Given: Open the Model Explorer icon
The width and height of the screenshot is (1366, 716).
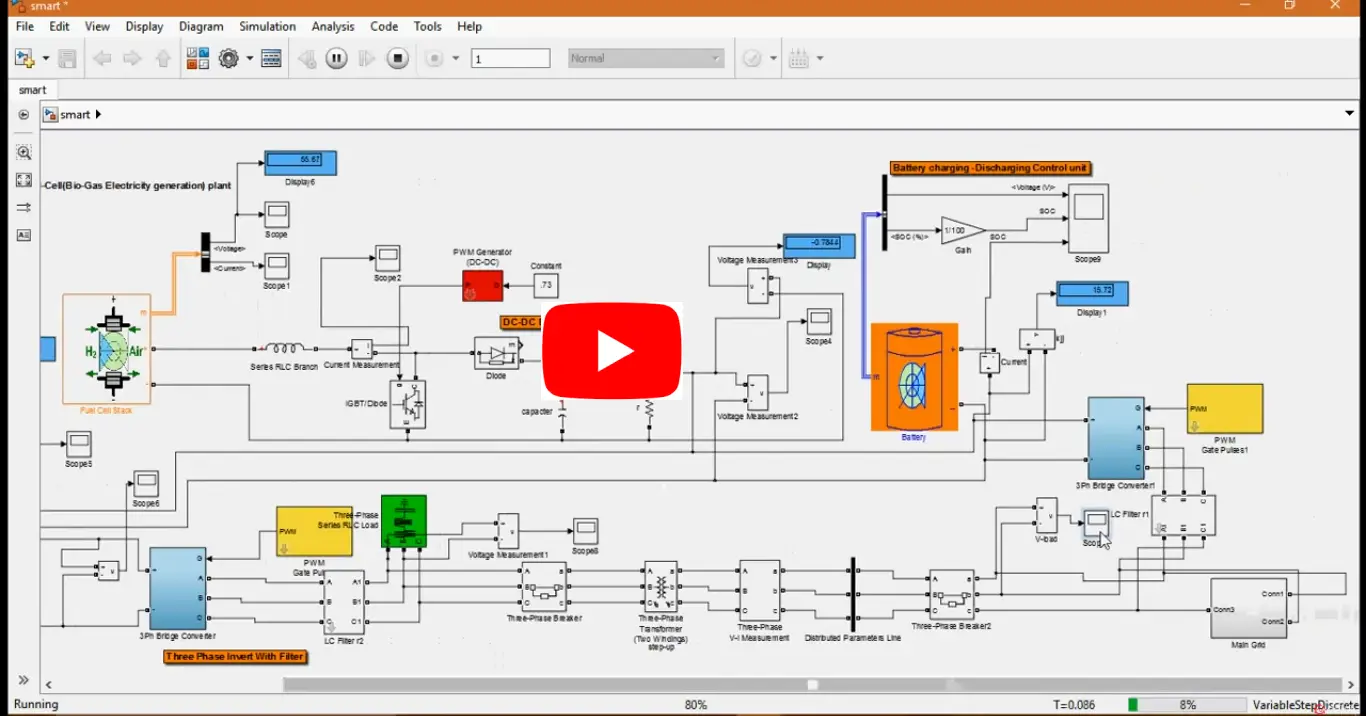Looking at the screenshot, I should [271, 59].
